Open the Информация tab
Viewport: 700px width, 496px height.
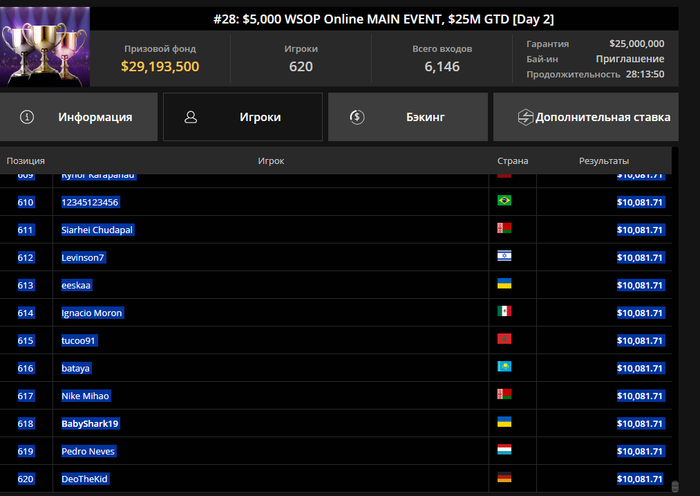[x=79, y=117]
